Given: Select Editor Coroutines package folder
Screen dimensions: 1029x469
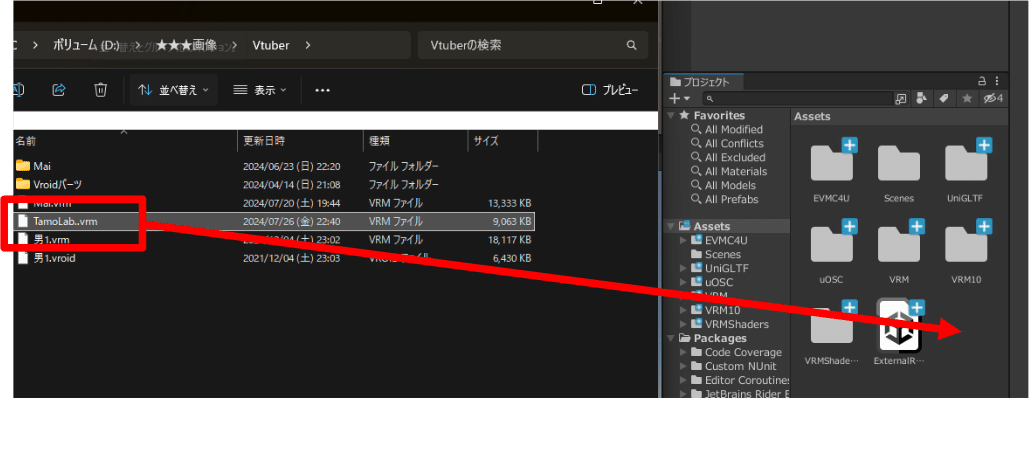Looking at the screenshot, I should tap(747, 380).
